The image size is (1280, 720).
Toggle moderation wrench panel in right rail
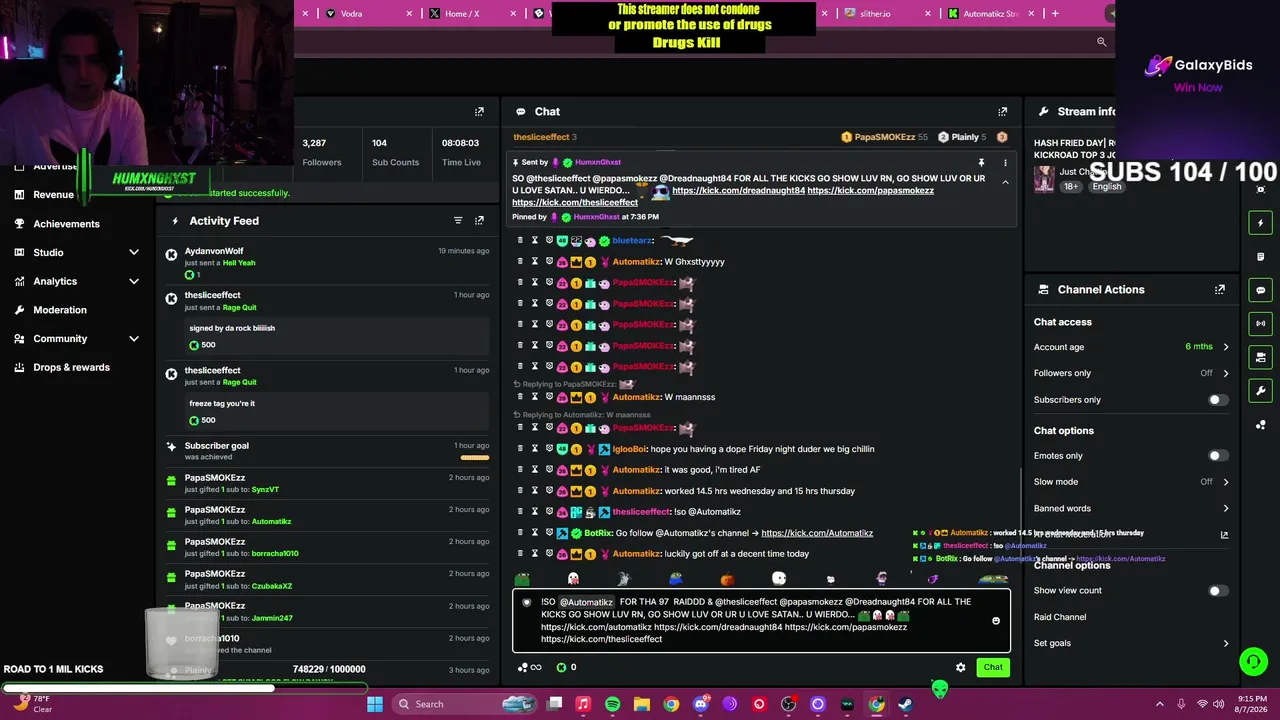point(1260,391)
